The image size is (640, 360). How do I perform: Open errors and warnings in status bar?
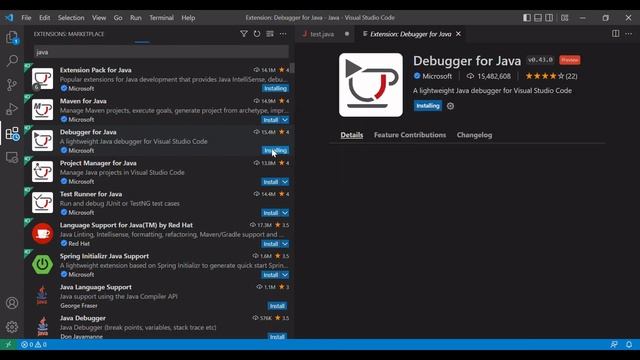[34, 344]
